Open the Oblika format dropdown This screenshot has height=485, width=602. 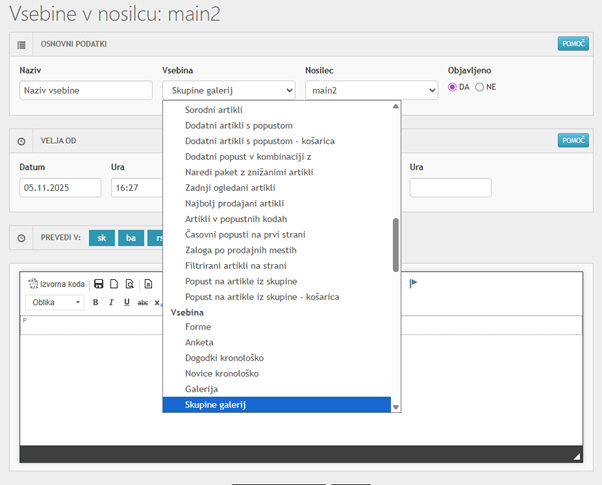tap(55, 302)
